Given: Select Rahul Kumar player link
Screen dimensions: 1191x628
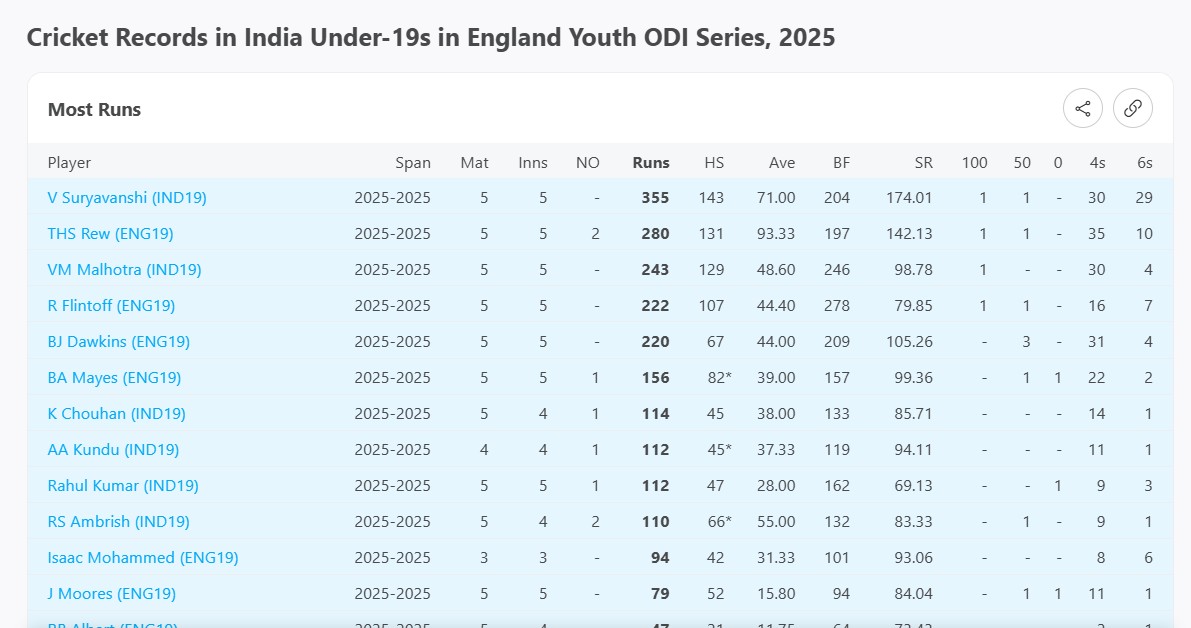Looking at the screenshot, I should (123, 486).
